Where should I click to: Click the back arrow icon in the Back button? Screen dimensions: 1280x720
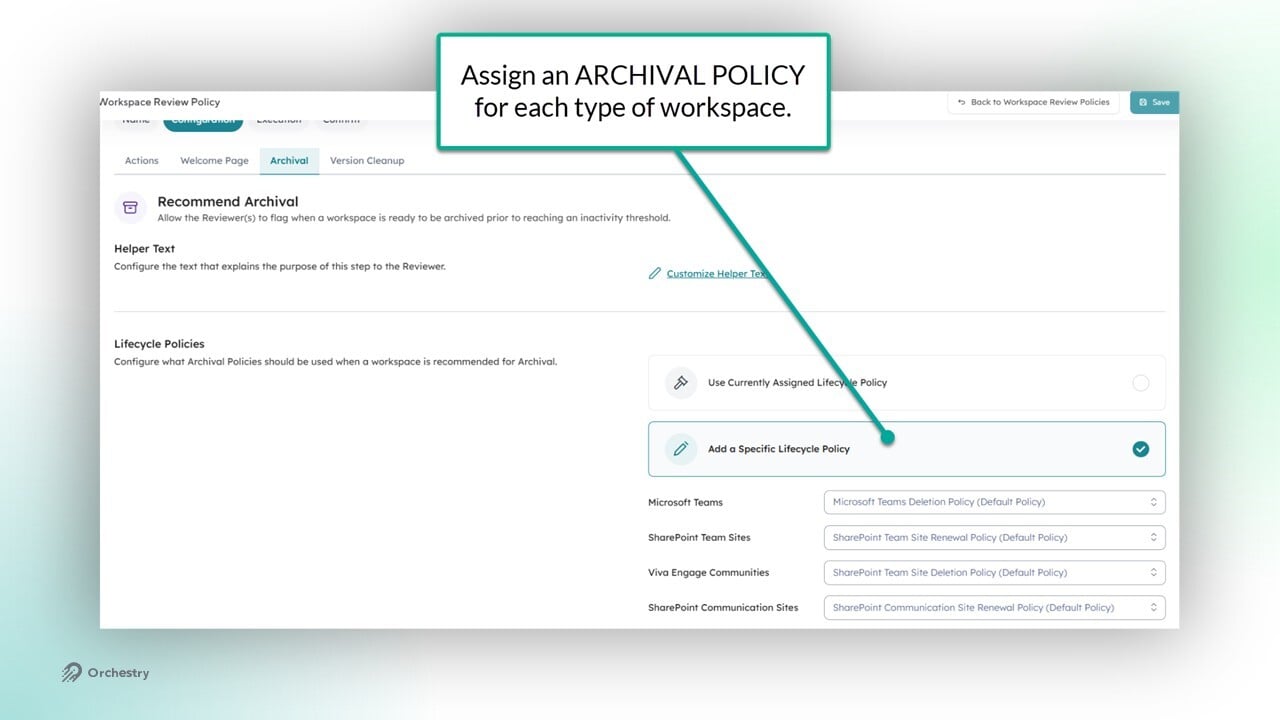[962, 102]
